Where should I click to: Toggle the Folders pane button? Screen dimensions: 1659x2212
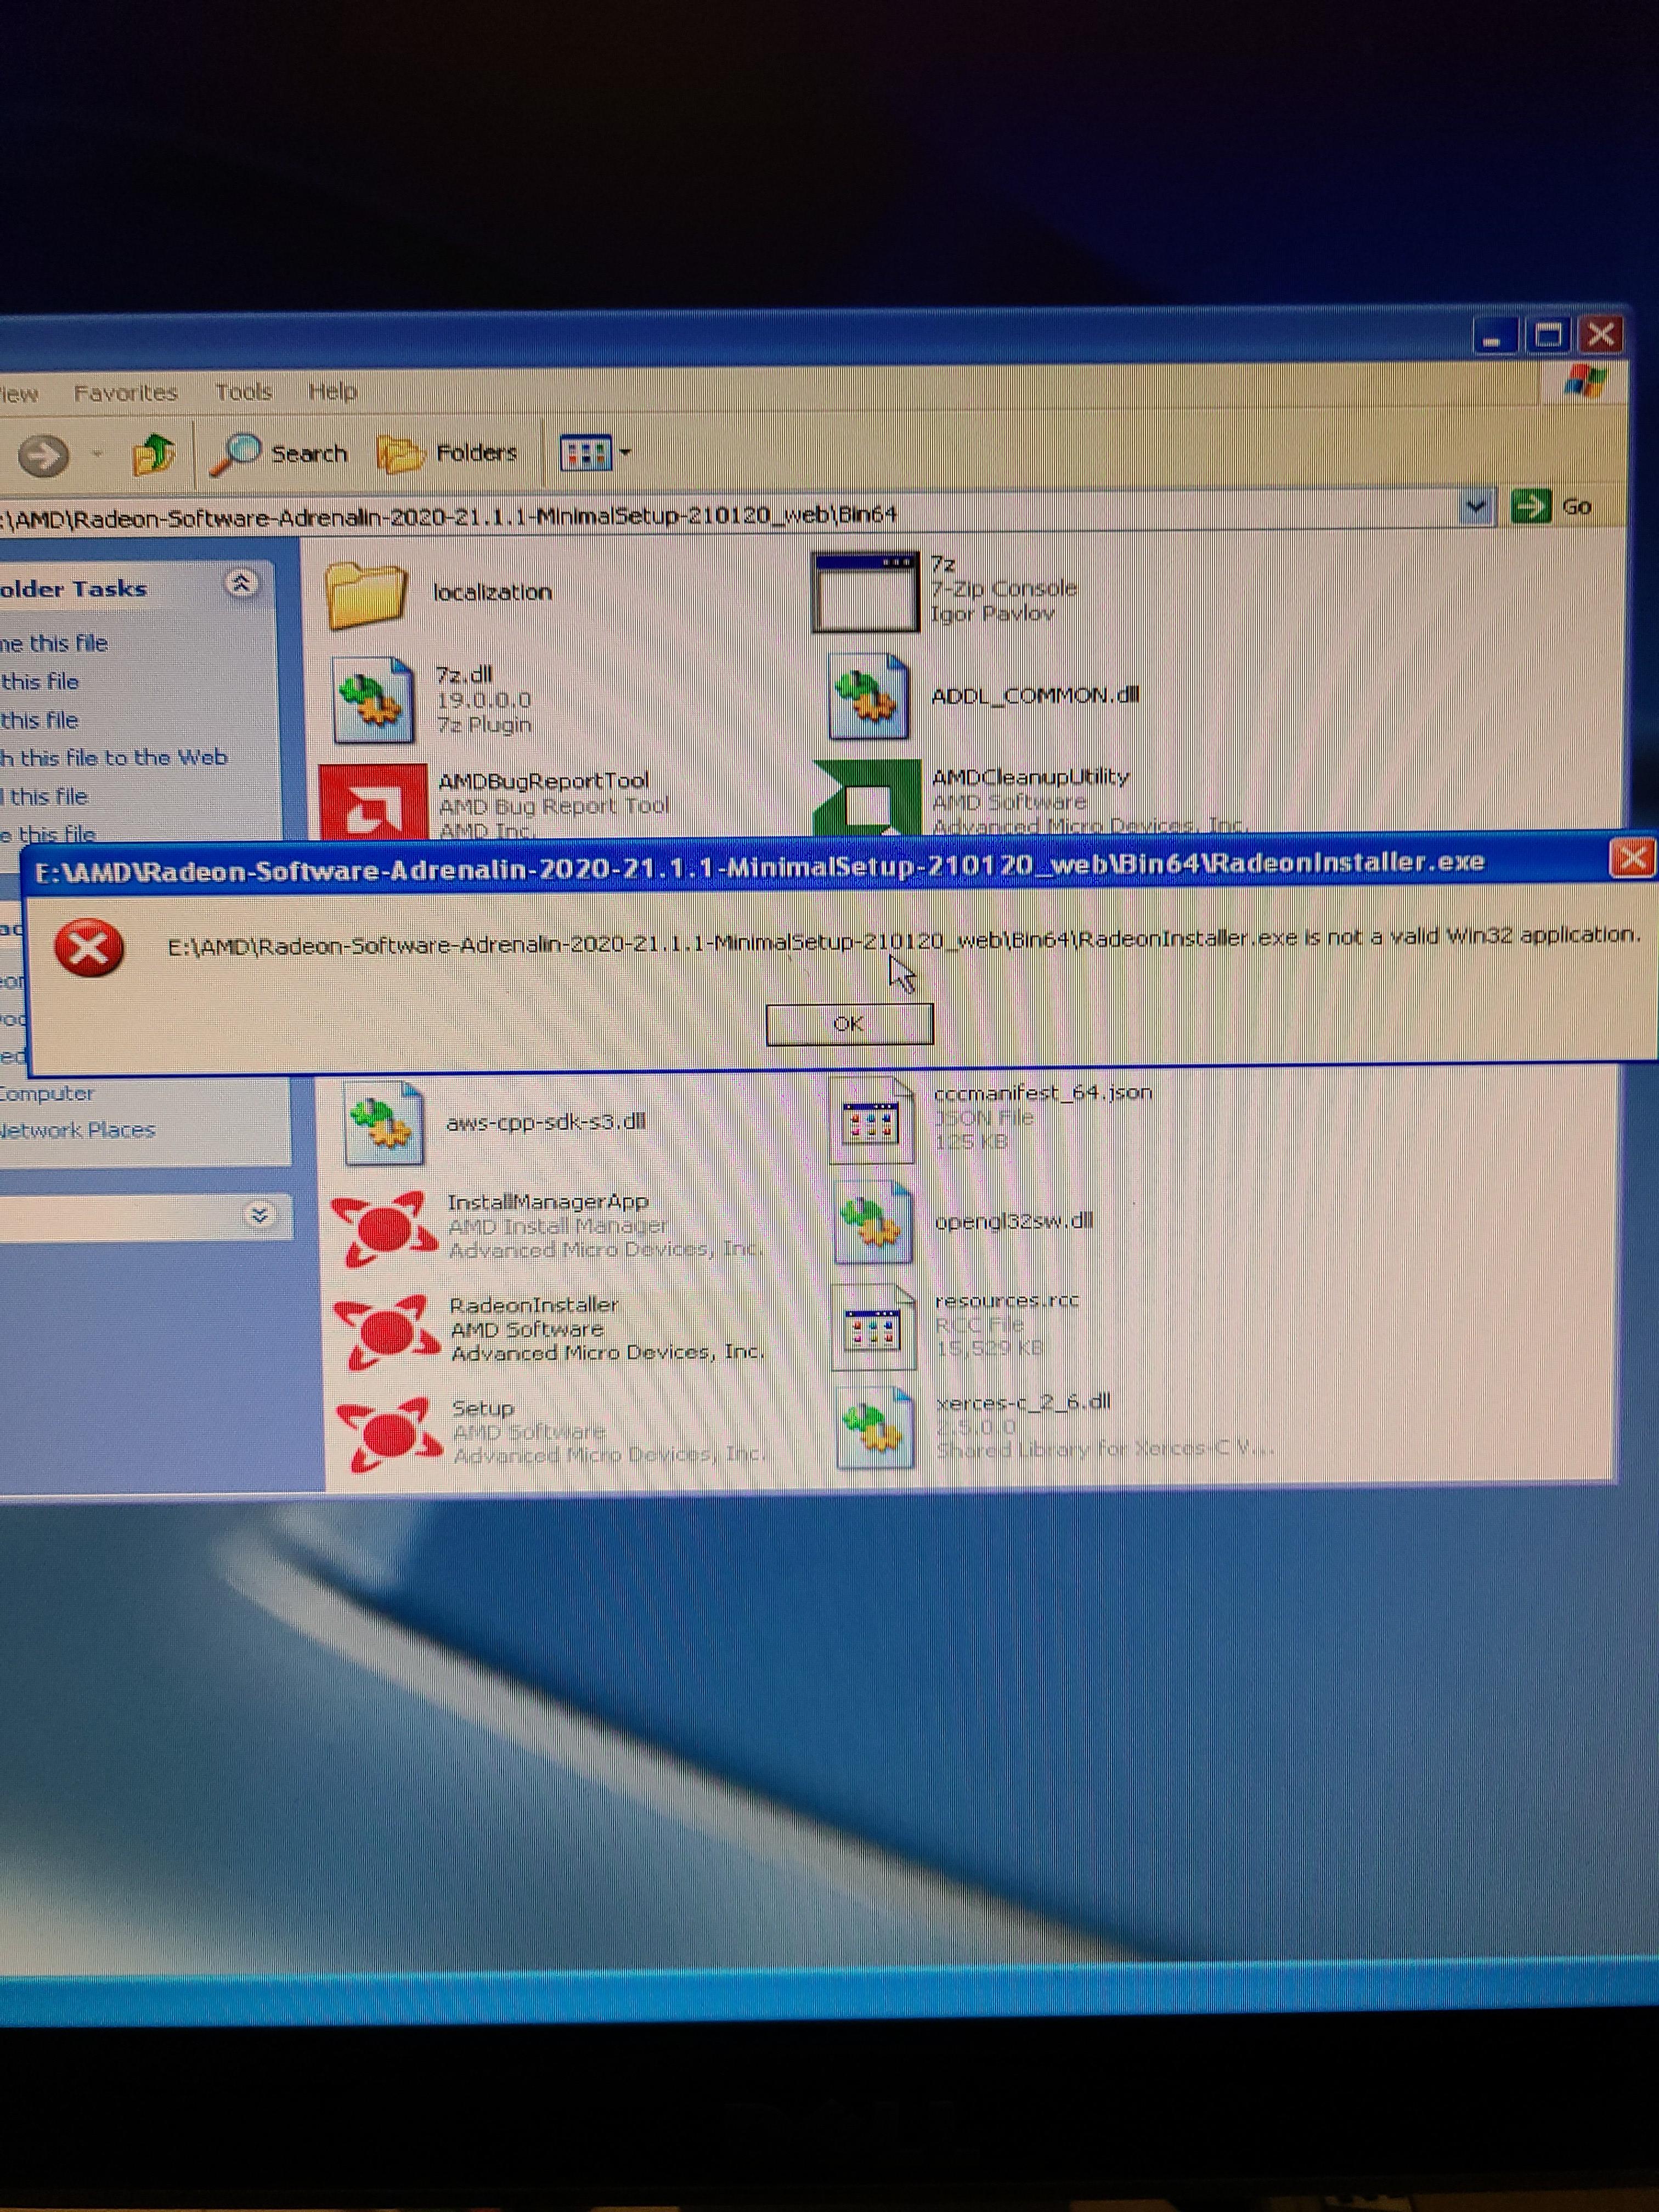pos(447,454)
